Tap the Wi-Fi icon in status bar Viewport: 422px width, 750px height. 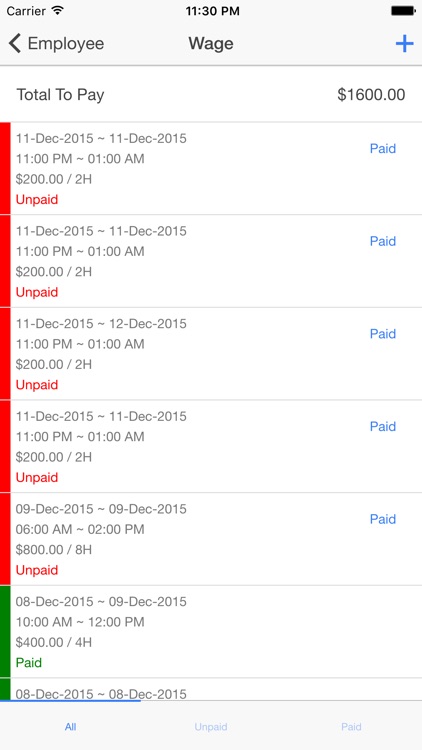coord(58,11)
